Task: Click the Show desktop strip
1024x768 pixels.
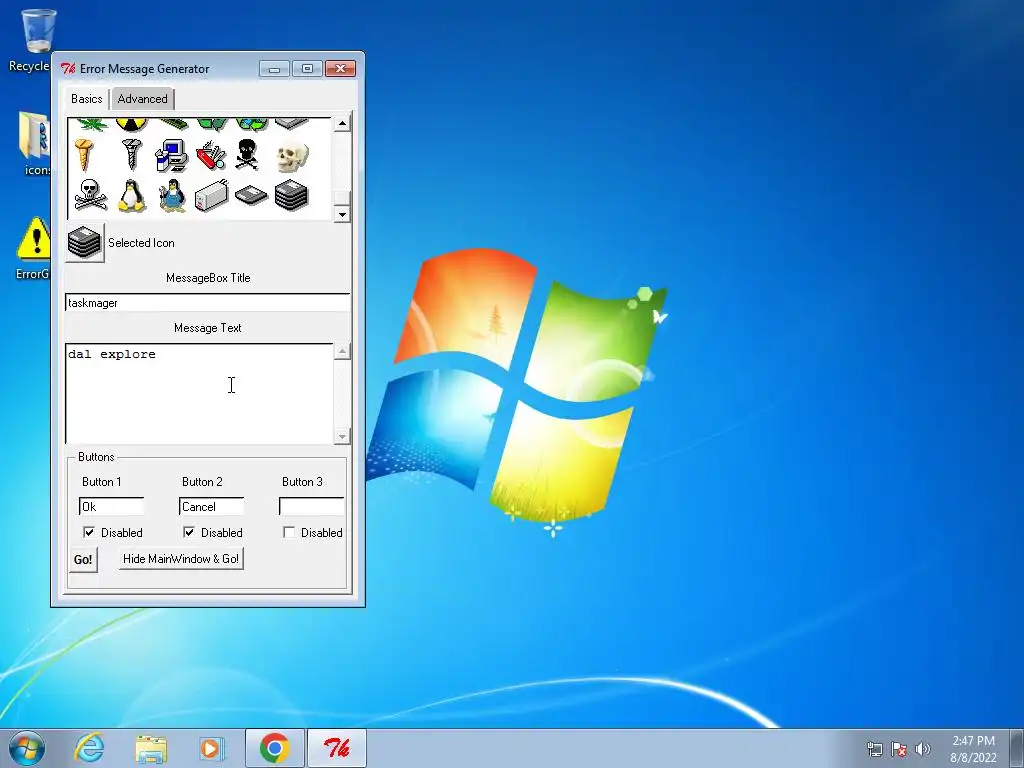Action: coord(1017,748)
